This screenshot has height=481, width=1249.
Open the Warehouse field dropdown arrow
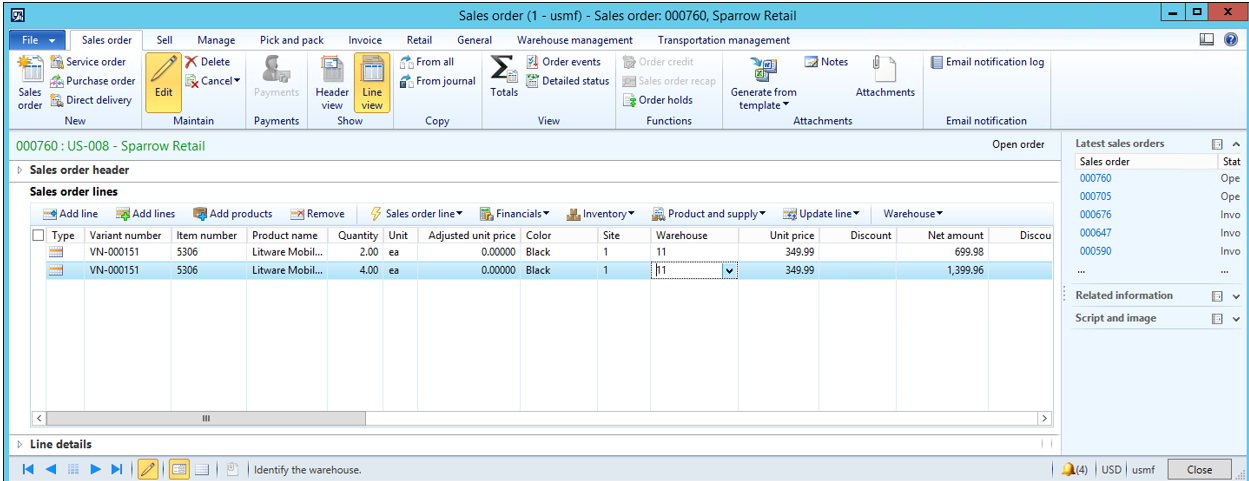(729, 271)
